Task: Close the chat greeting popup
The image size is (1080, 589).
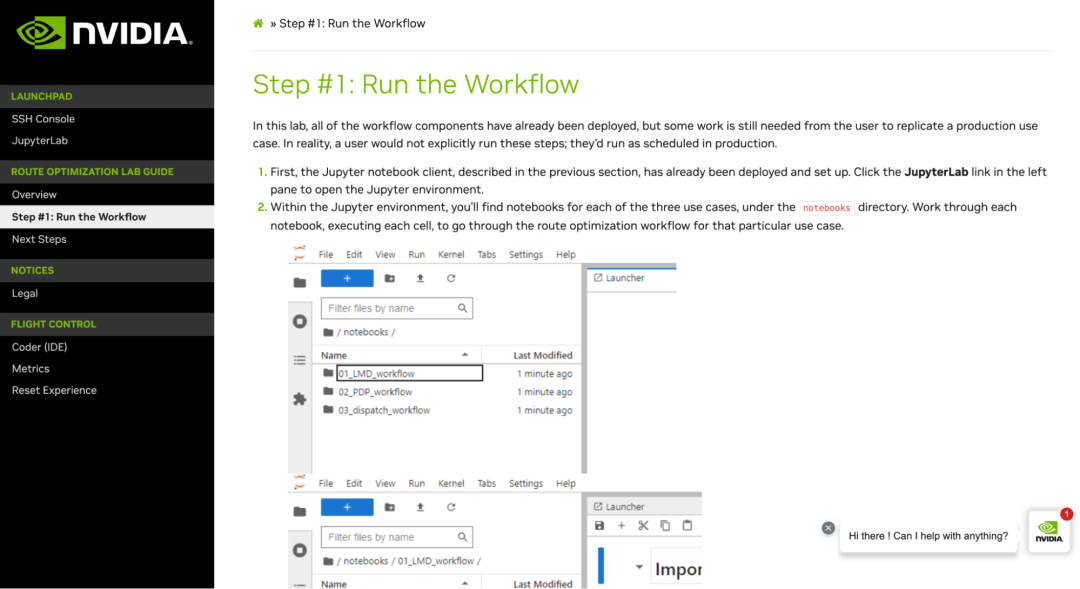Action: [828, 528]
